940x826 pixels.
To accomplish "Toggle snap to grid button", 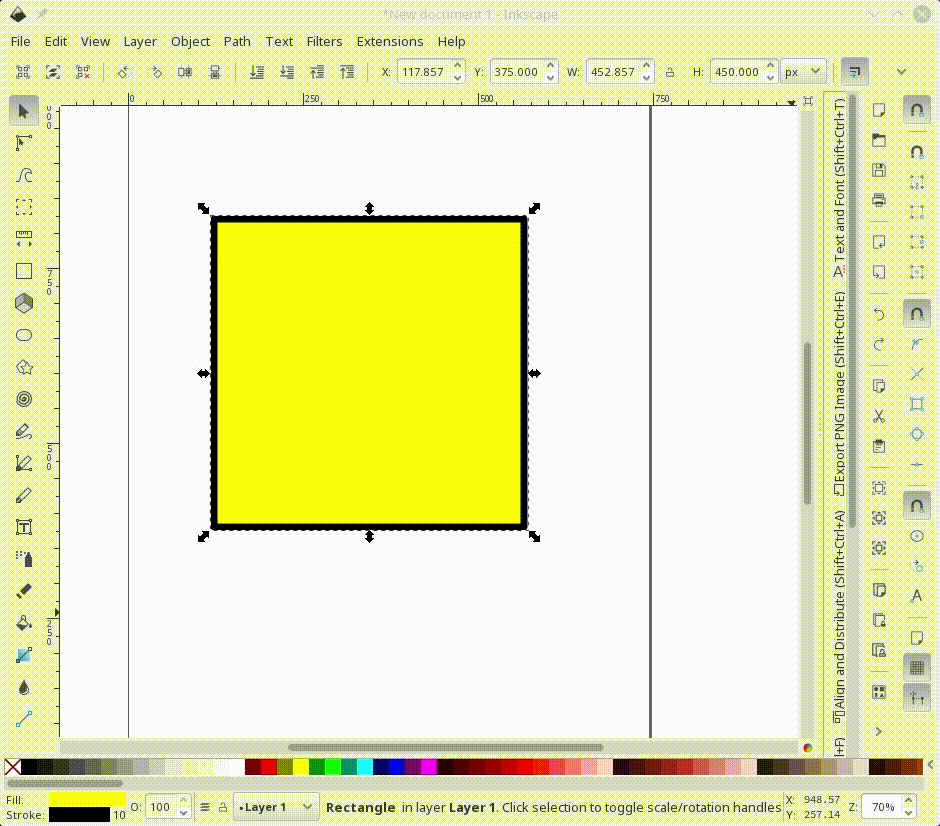I will tap(917, 667).
